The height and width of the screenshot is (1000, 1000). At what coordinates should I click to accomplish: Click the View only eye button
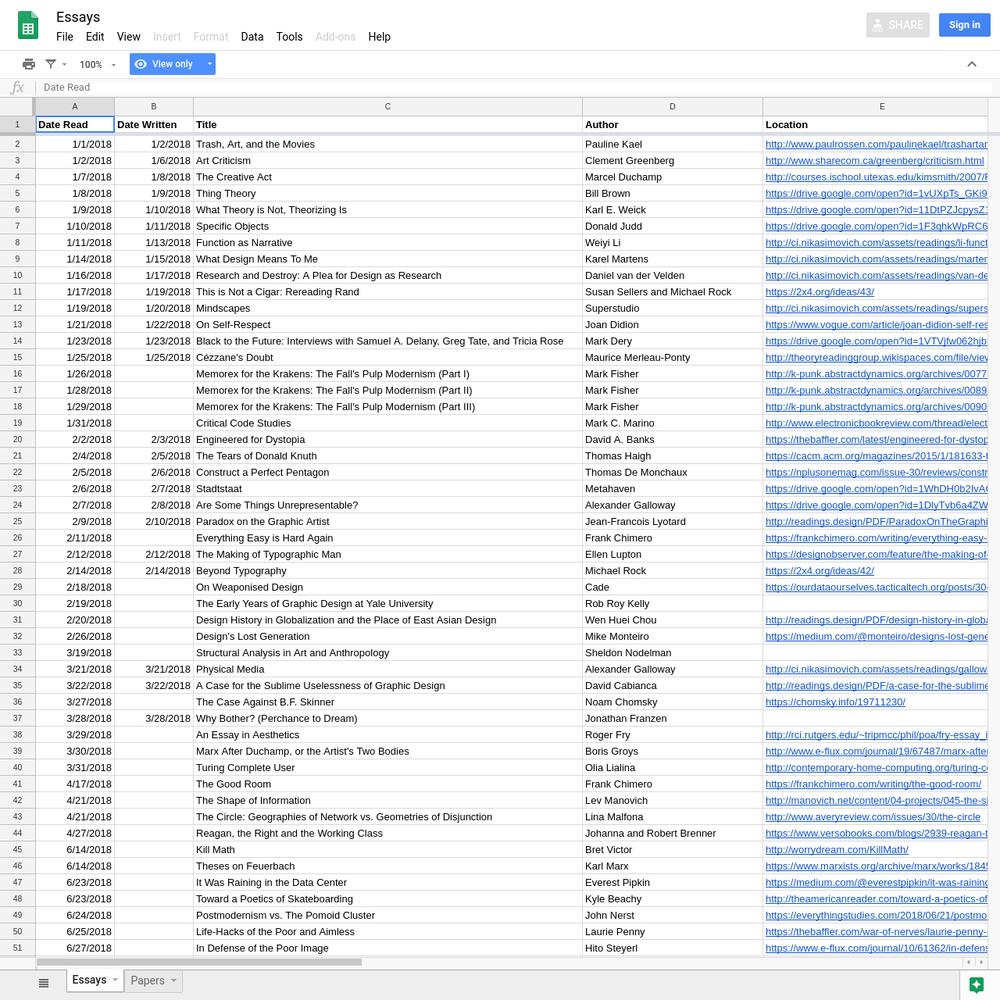(165, 64)
